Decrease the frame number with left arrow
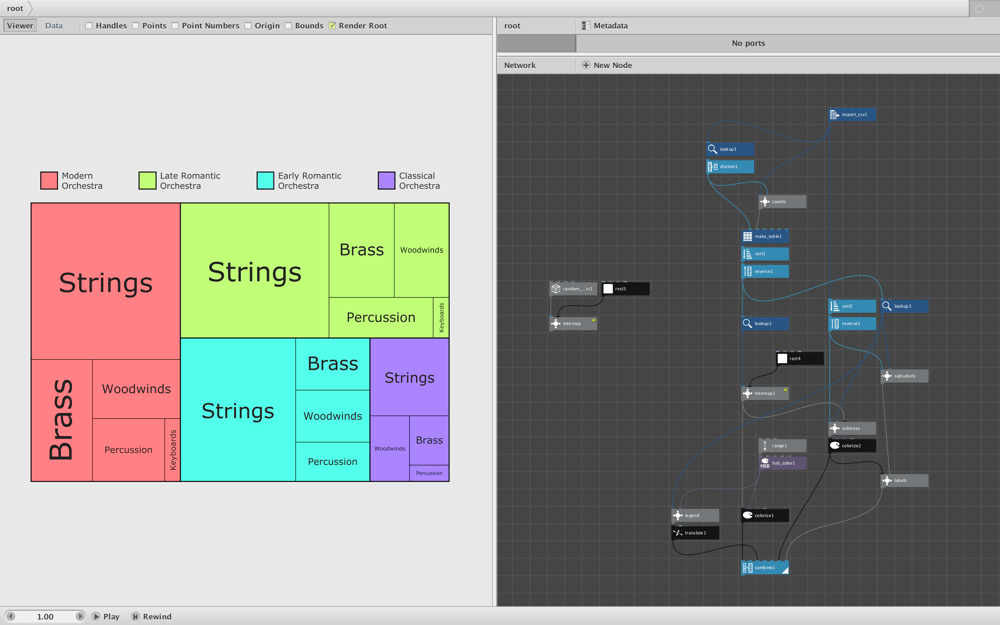 10,617
